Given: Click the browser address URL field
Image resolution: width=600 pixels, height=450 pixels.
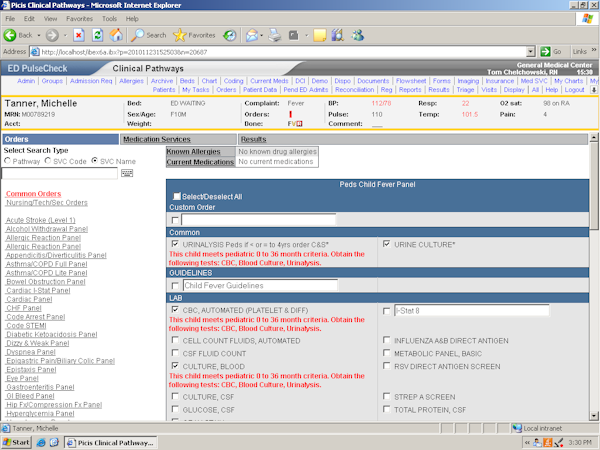Looking at the screenshot, I should pyautogui.click(x=278, y=52).
